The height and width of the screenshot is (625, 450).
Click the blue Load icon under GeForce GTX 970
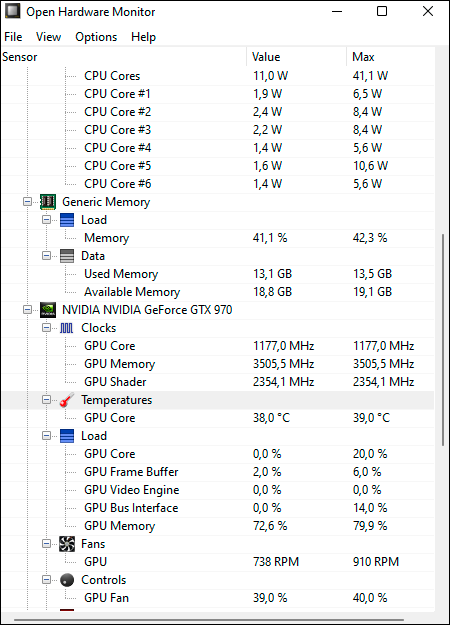click(x=67, y=436)
